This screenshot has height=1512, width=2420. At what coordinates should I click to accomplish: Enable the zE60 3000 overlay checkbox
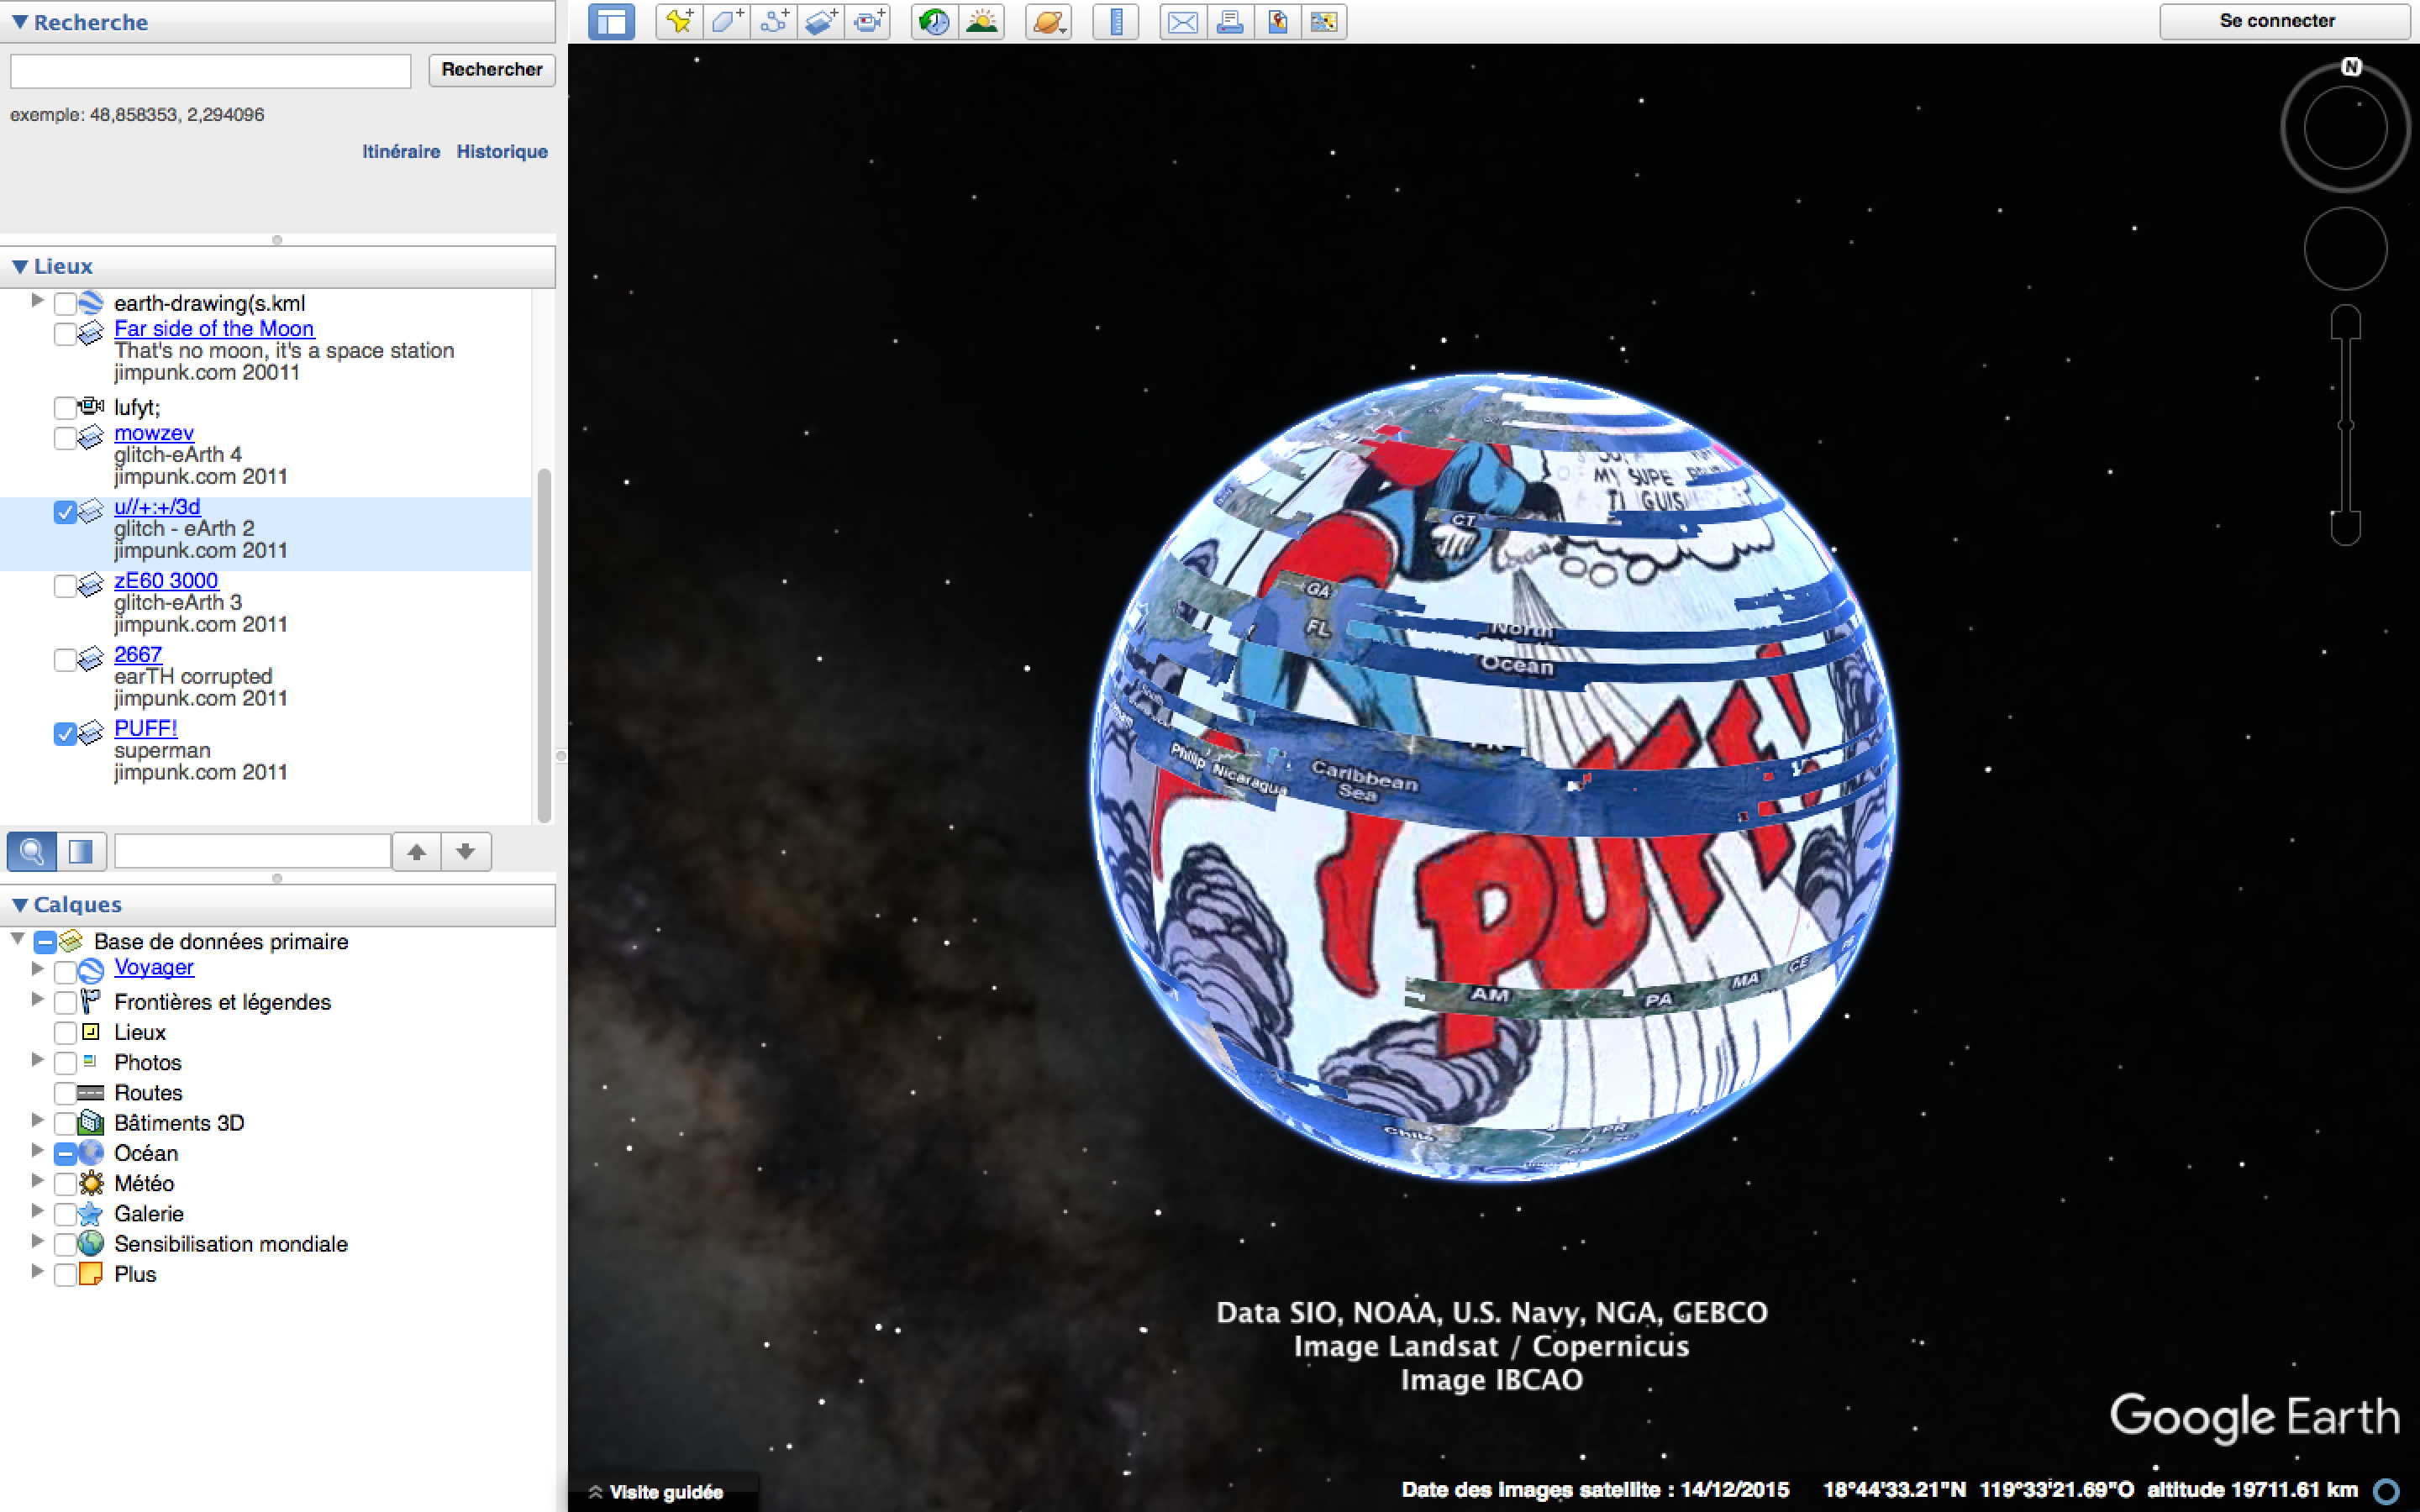click(x=65, y=586)
